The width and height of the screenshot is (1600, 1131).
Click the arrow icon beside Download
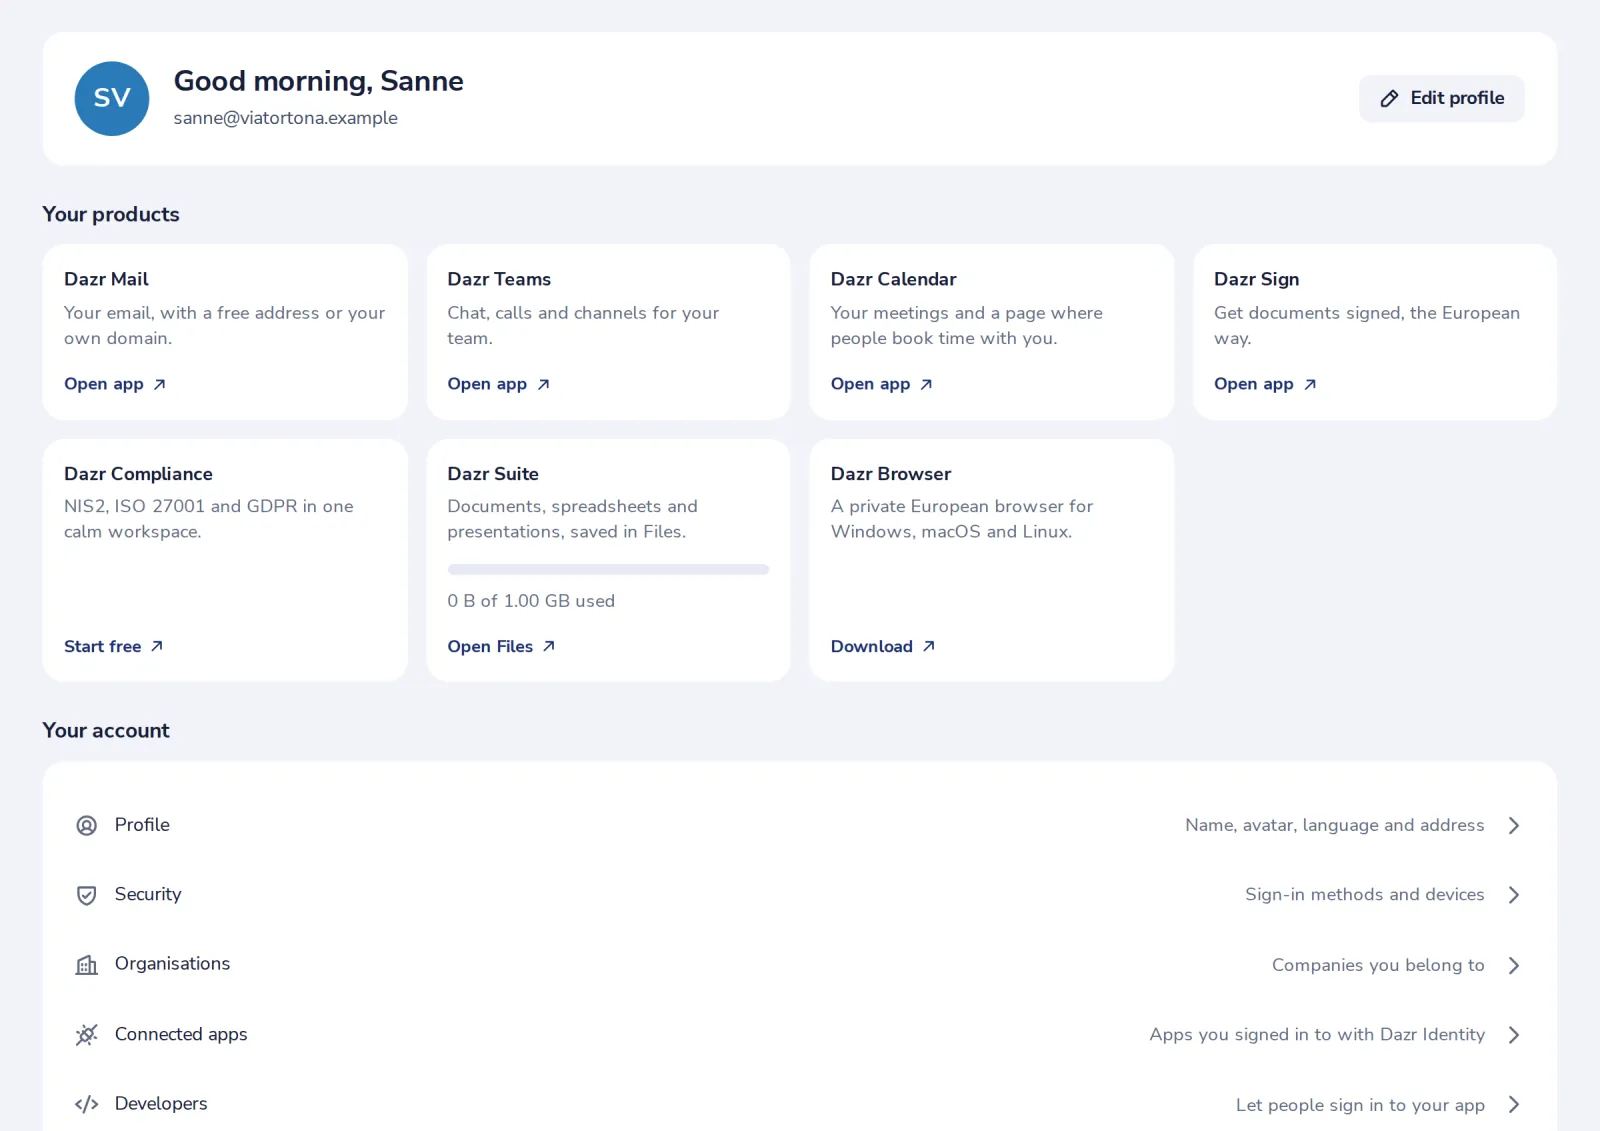[928, 646]
